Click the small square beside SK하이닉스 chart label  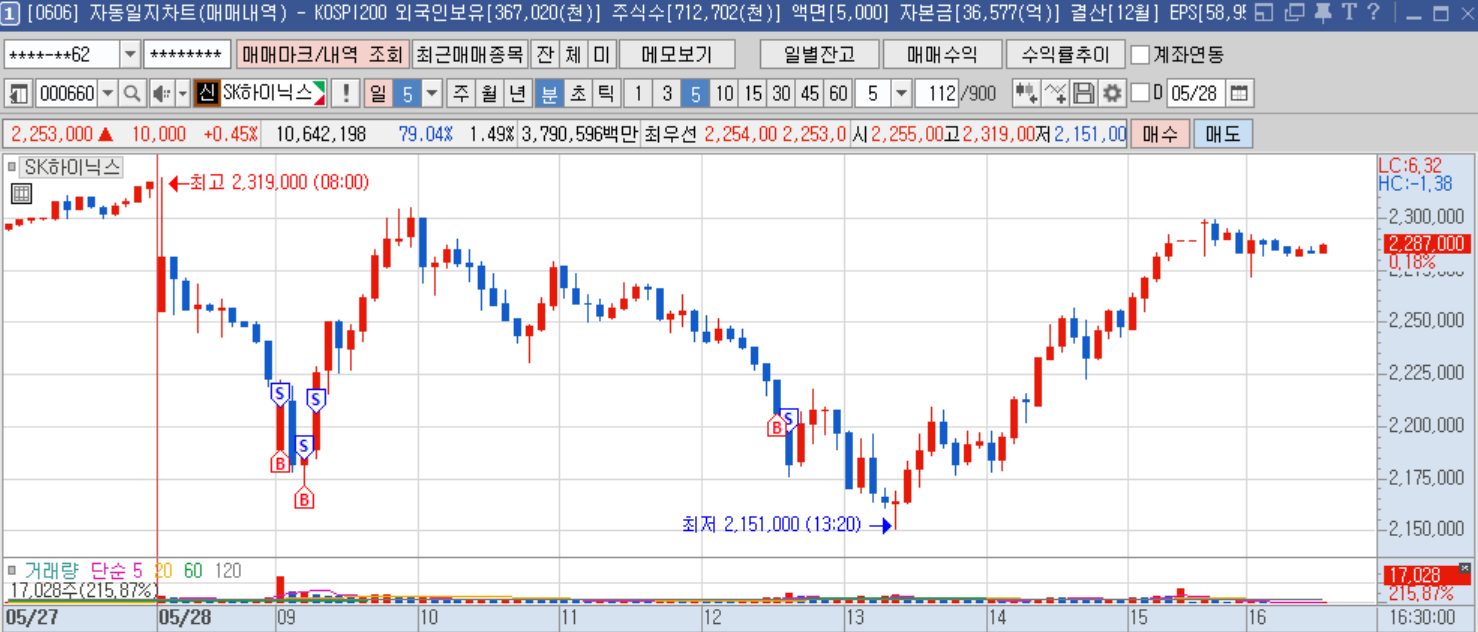click(11, 168)
